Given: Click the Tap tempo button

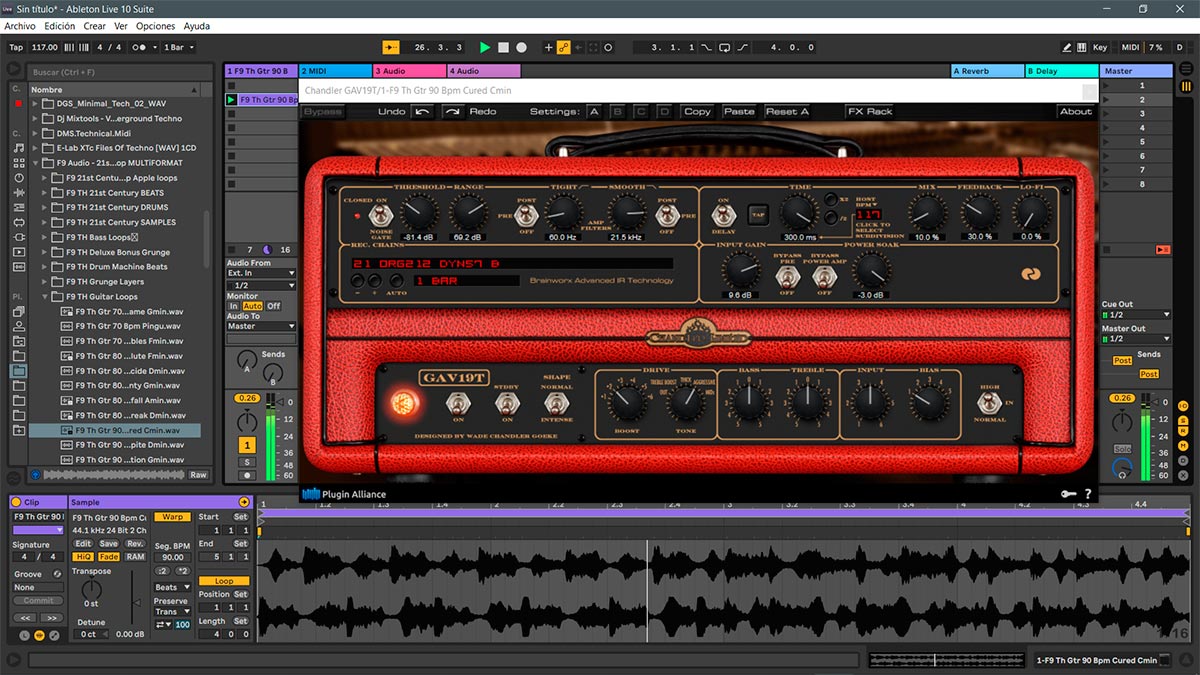Looking at the screenshot, I should (16, 47).
